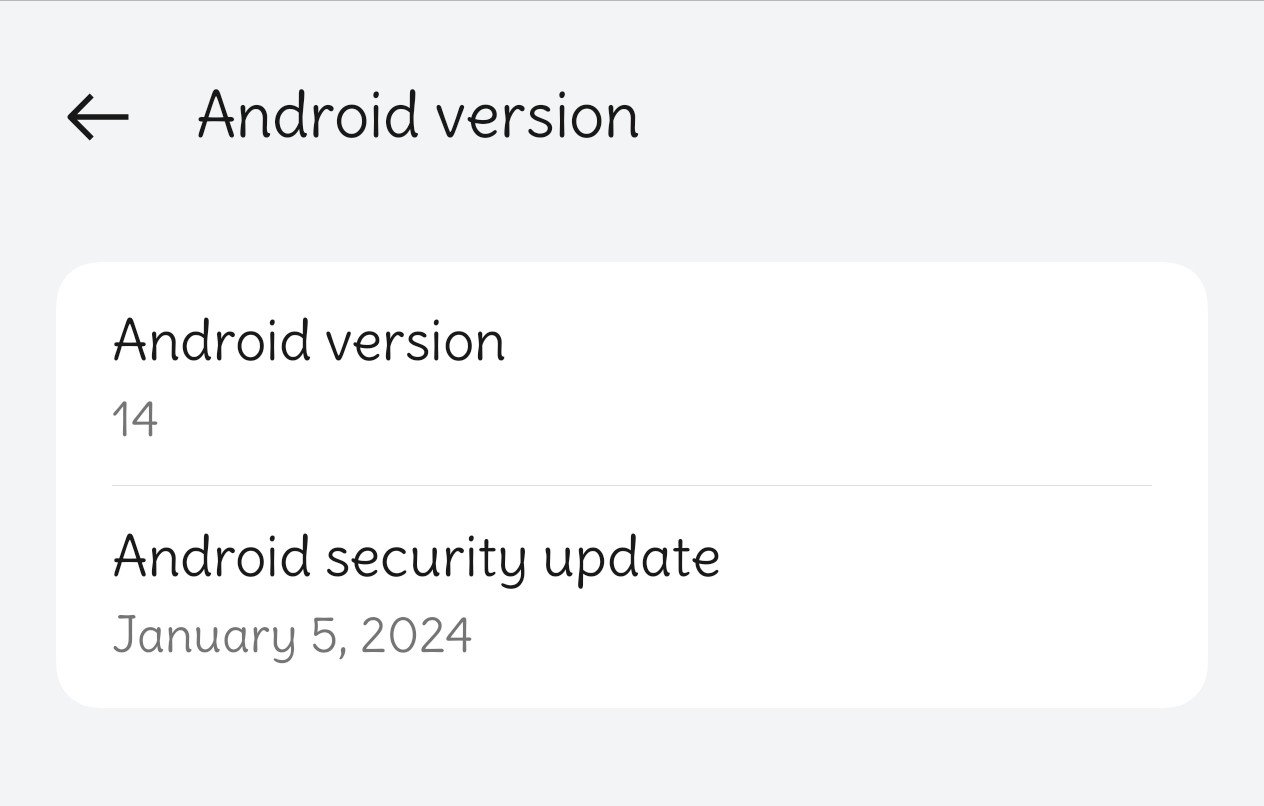This screenshot has width=1264, height=806.
Task: Tap the word "Android" in the security update label
Action: pyautogui.click(x=212, y=556)
